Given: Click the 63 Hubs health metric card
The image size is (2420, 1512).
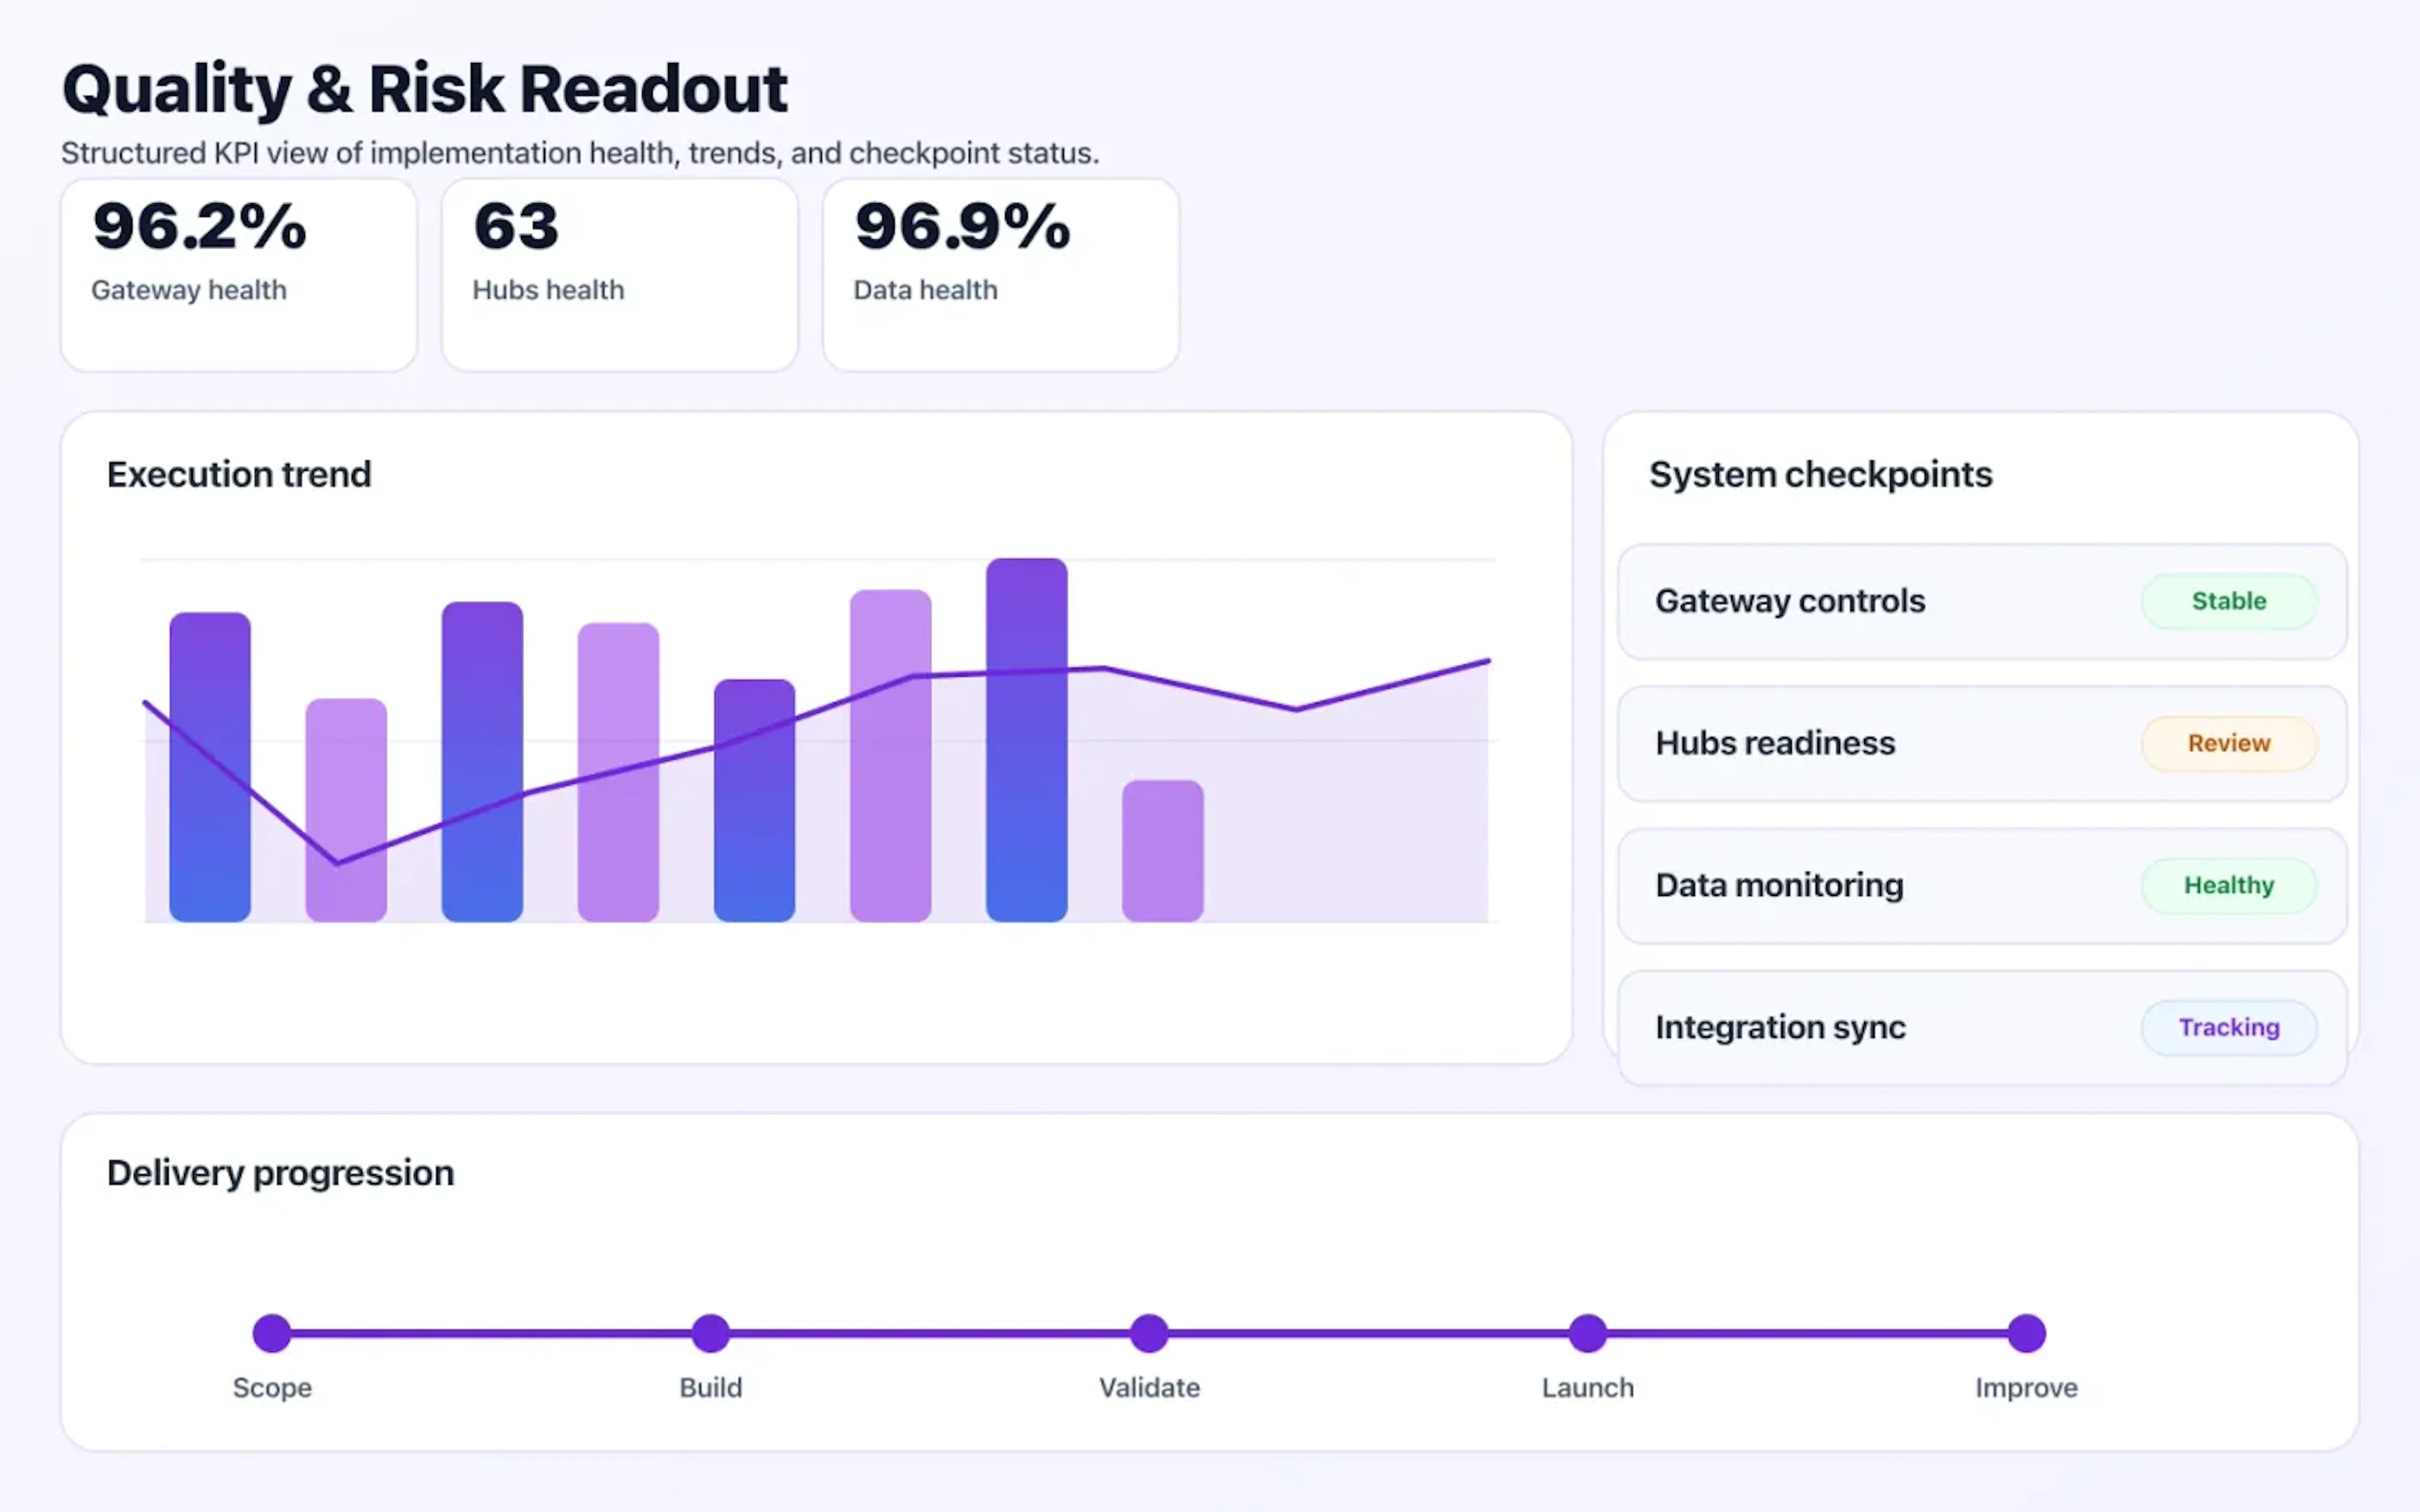Looking at the screenshot, I should pos(618,272).
